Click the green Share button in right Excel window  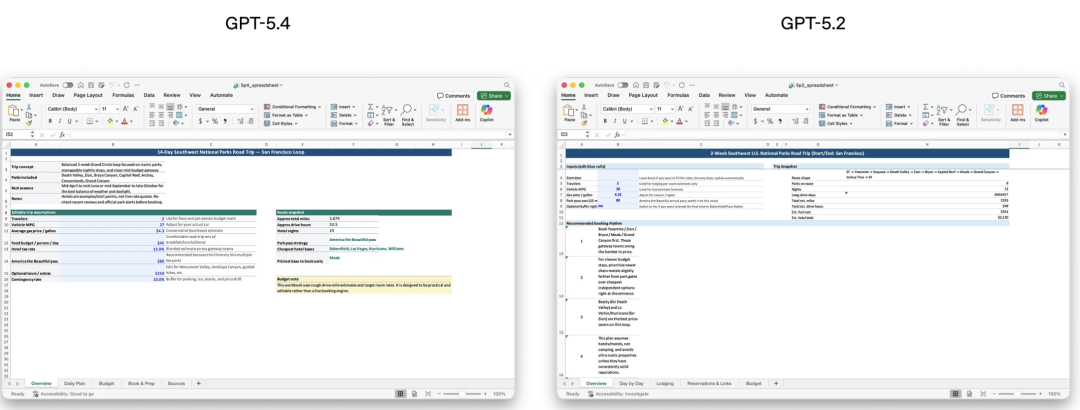point(1048,96)
